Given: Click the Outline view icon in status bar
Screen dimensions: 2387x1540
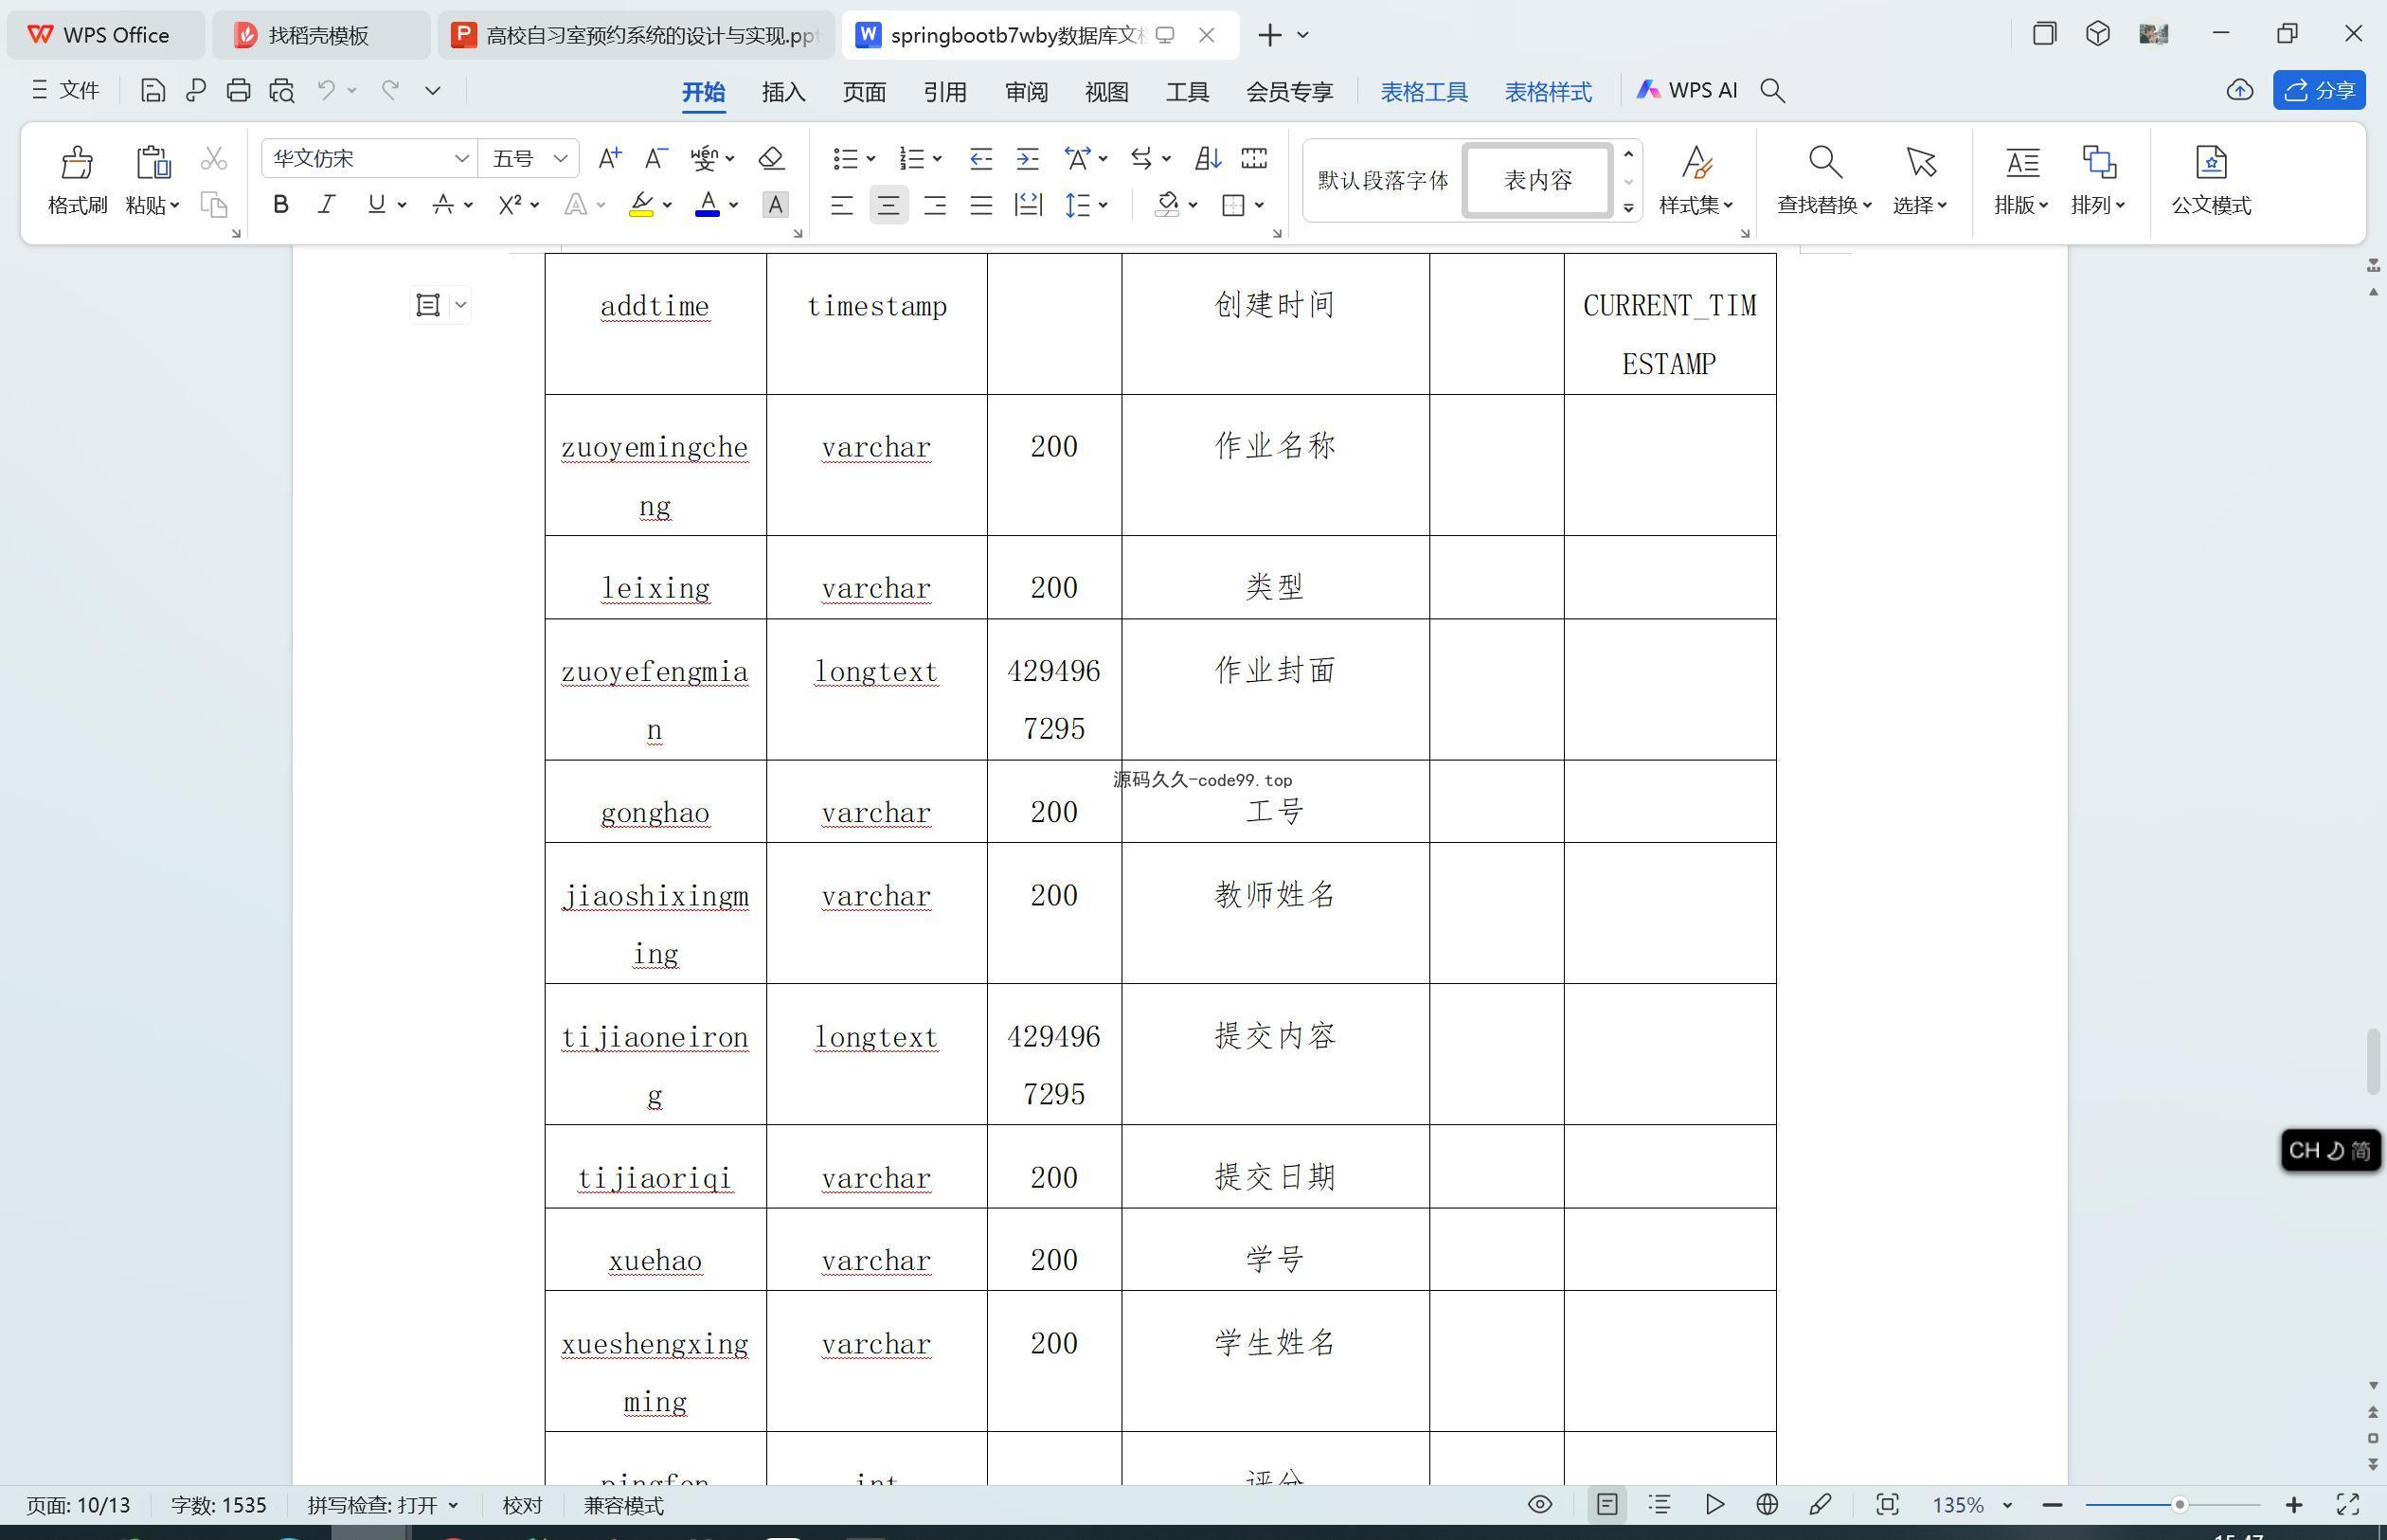Looking at the screenshot, I should [x=1660, y=1505].
